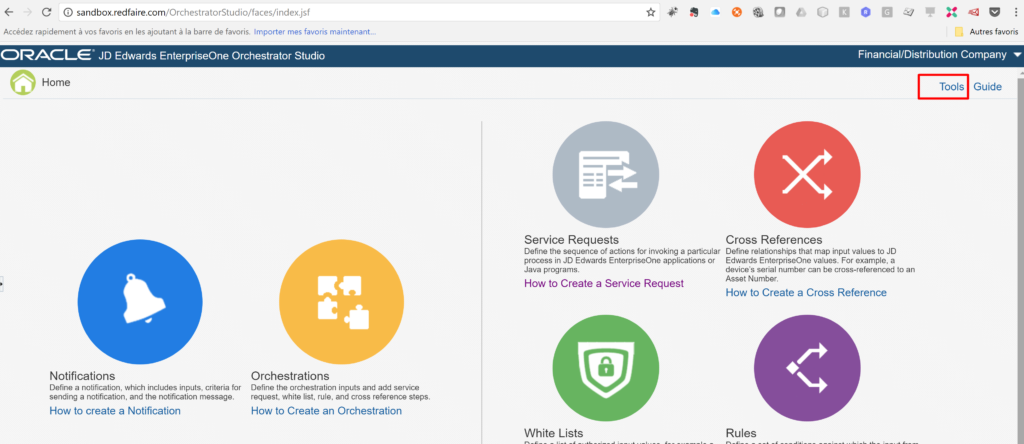The height and width of the screenshot is (444, 1024).
Task: Open the green White Lists shield icon
Action: click(x=606, y=368)
